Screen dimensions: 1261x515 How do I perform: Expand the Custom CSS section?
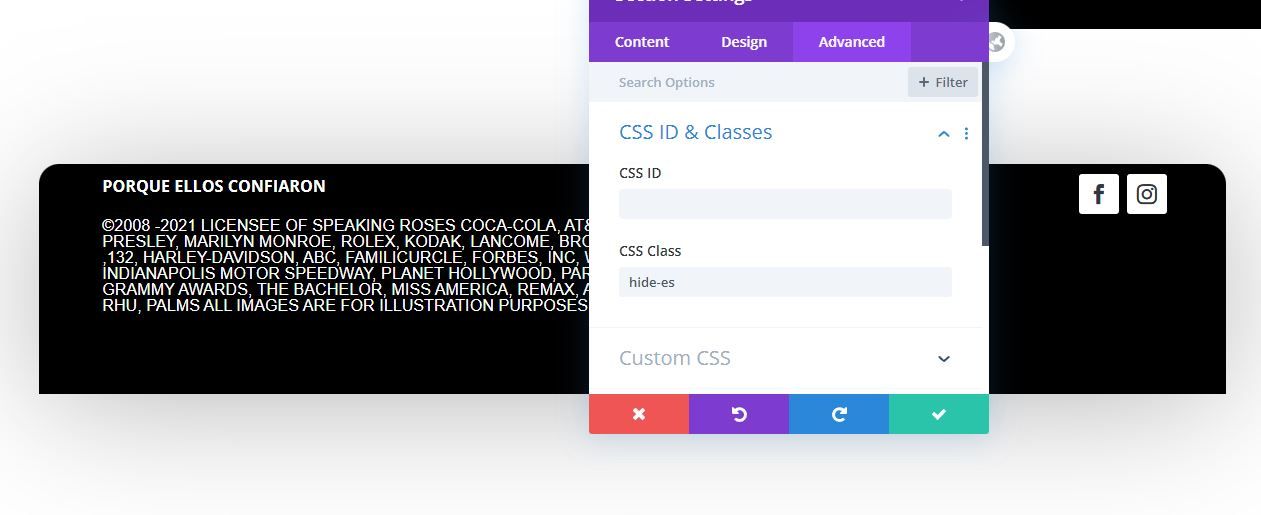coord(785,358)
